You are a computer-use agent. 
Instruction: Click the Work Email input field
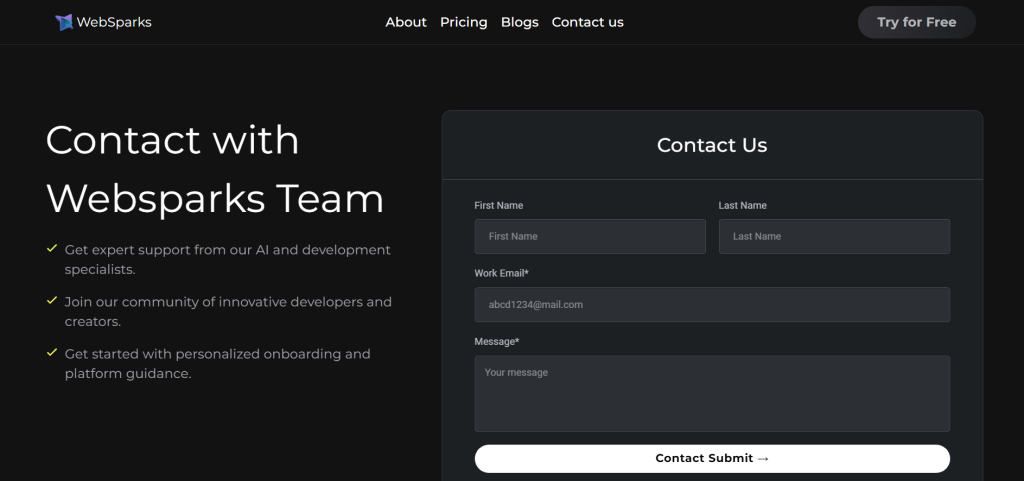point(712,305)
